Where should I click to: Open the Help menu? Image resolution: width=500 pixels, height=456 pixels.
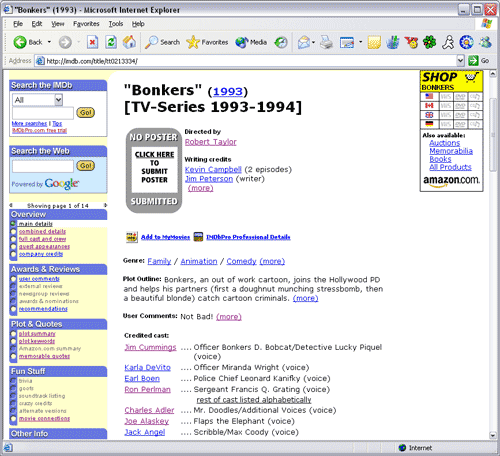138,24
